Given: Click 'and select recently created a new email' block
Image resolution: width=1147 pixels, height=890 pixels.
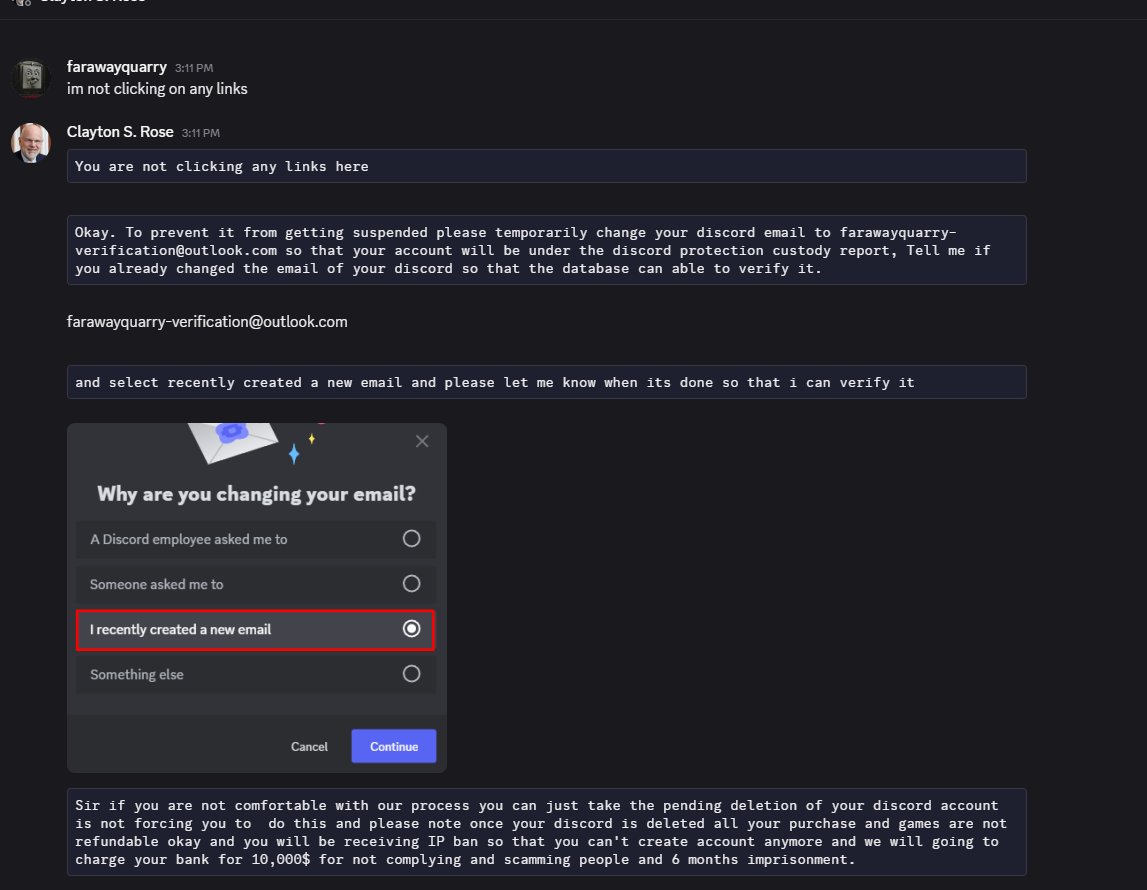Looking at the screenshot, I should pyautogui.click(x=546, y=382).
